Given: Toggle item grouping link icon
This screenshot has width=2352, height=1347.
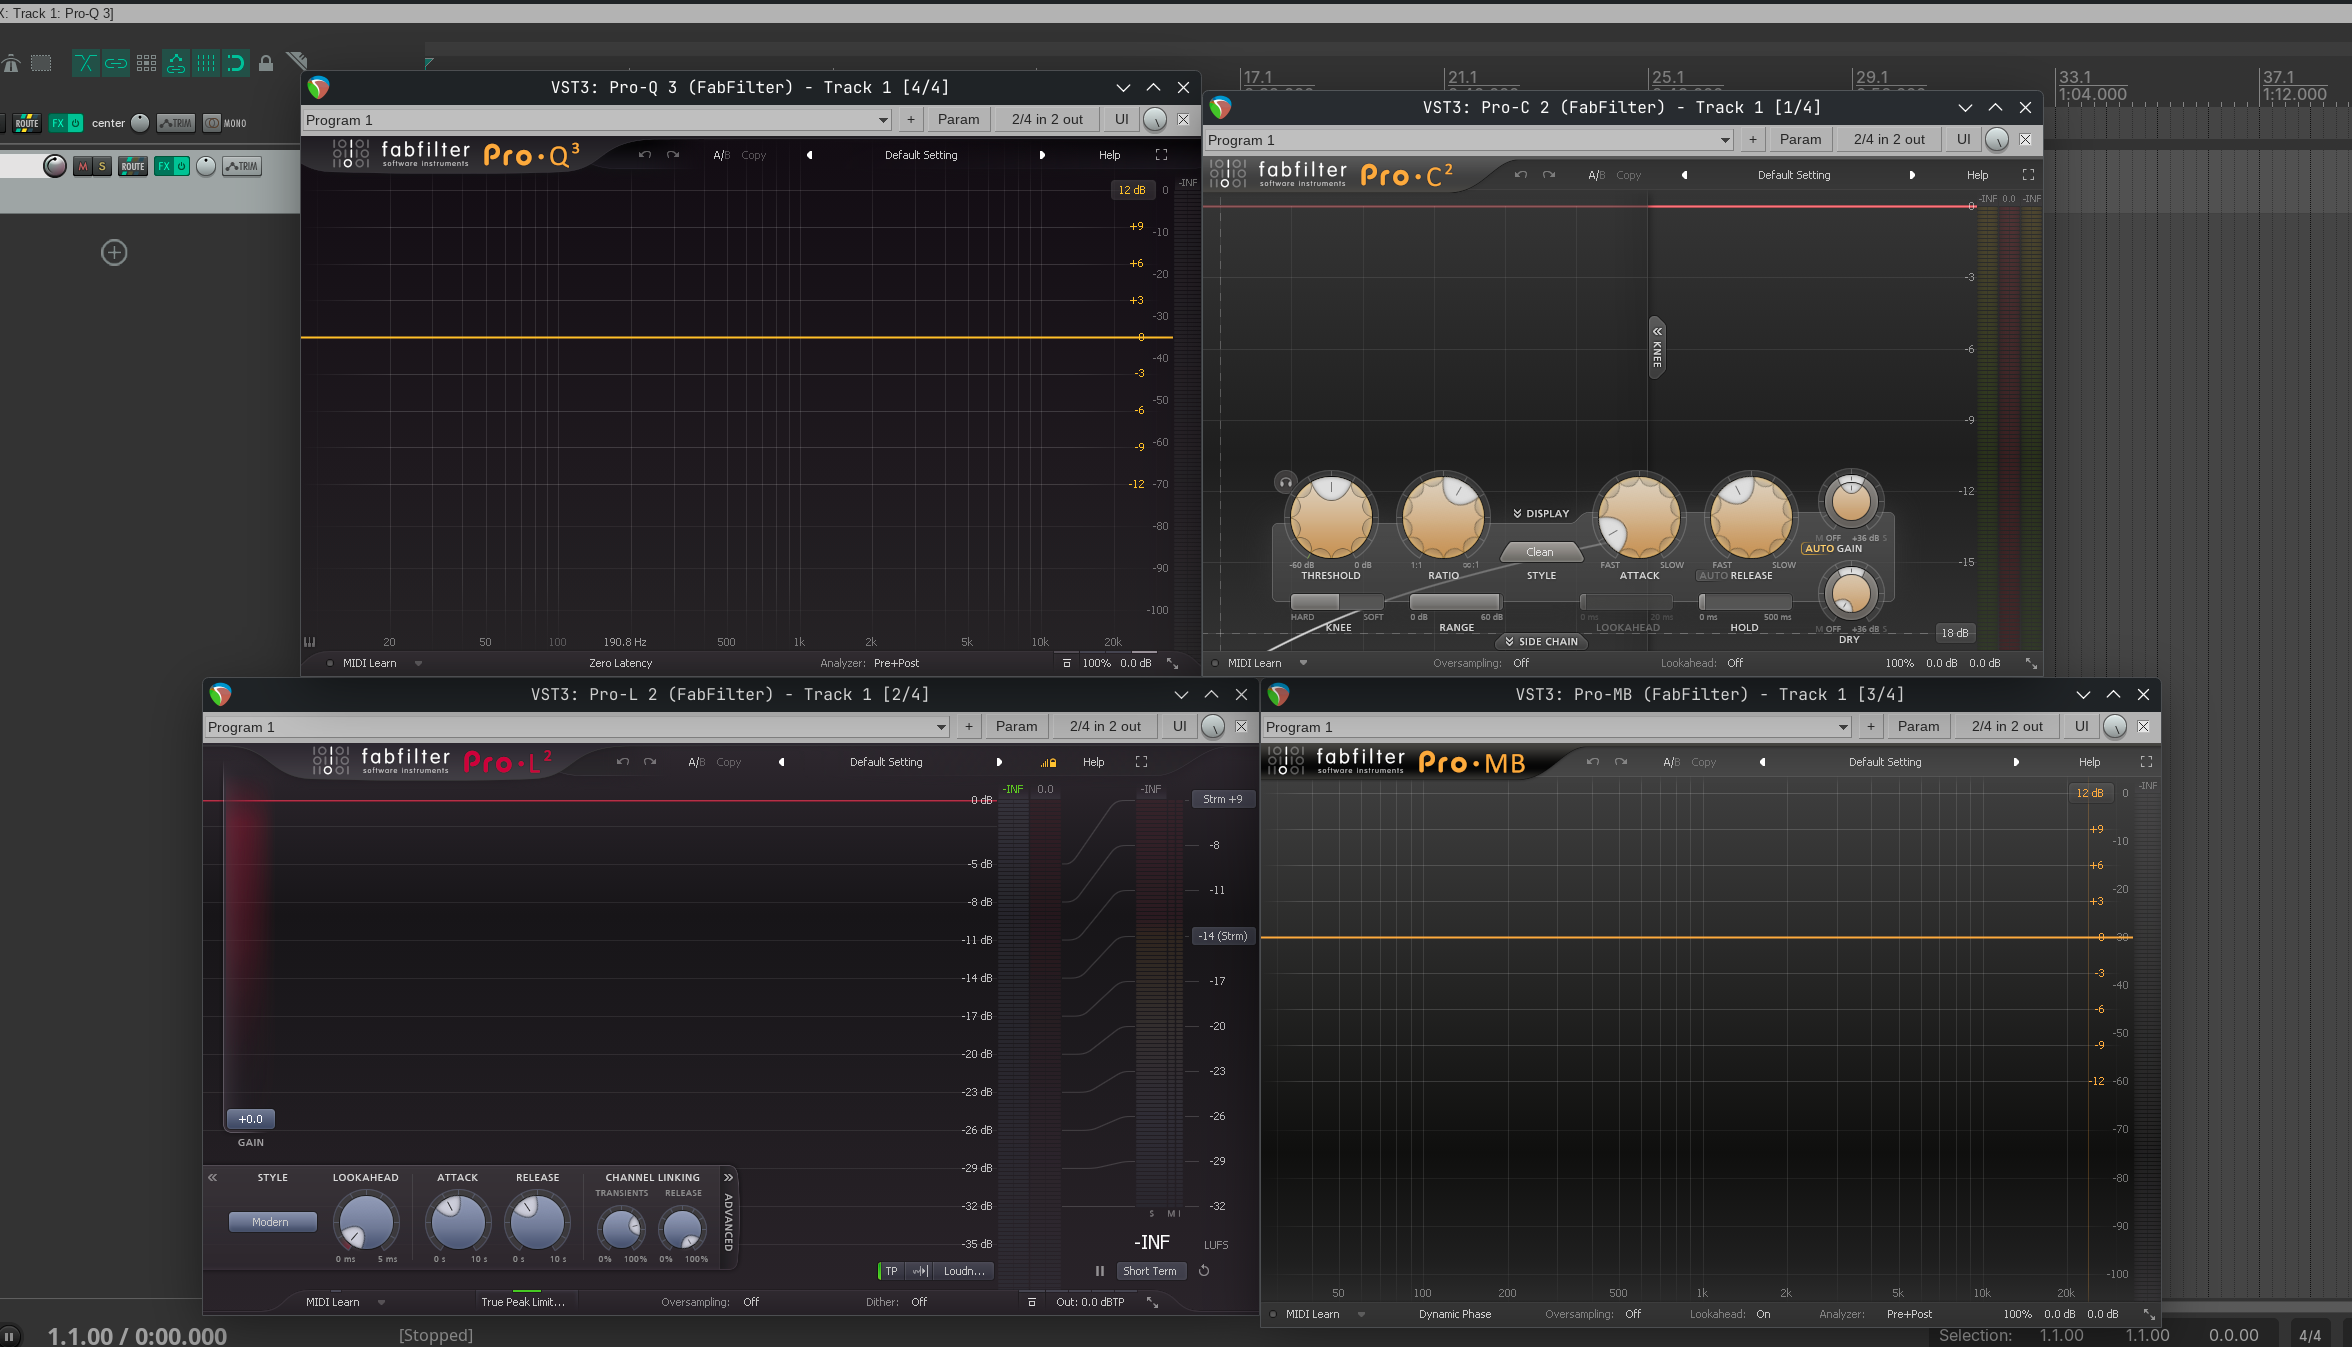Looking at the screenshot, I should (x=116, y=64).
